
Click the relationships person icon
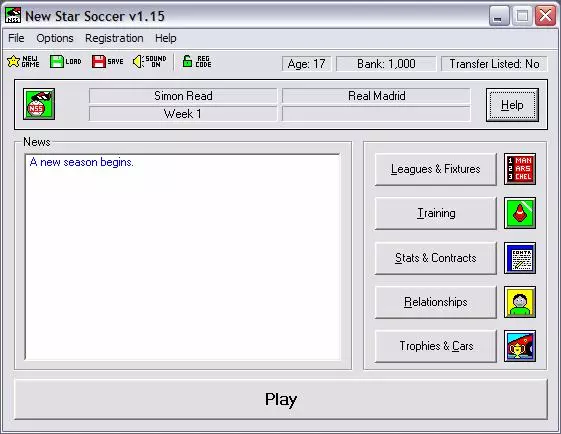[x=520, y=302]
